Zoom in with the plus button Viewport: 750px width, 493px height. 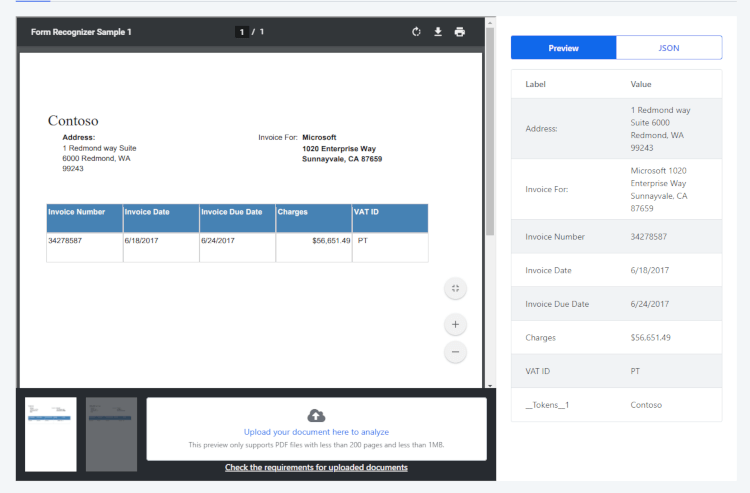click(455, 325)
